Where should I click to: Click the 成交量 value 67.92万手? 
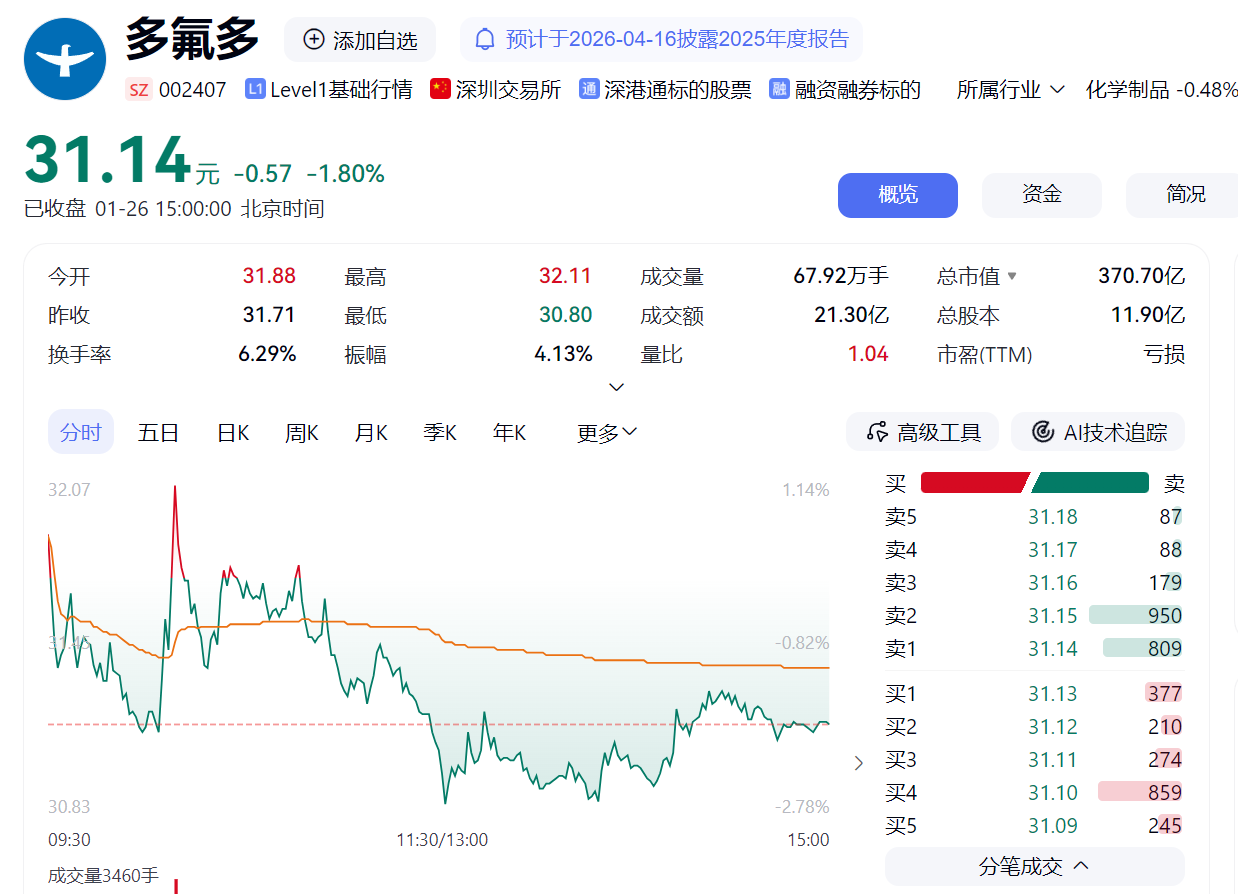841,276
